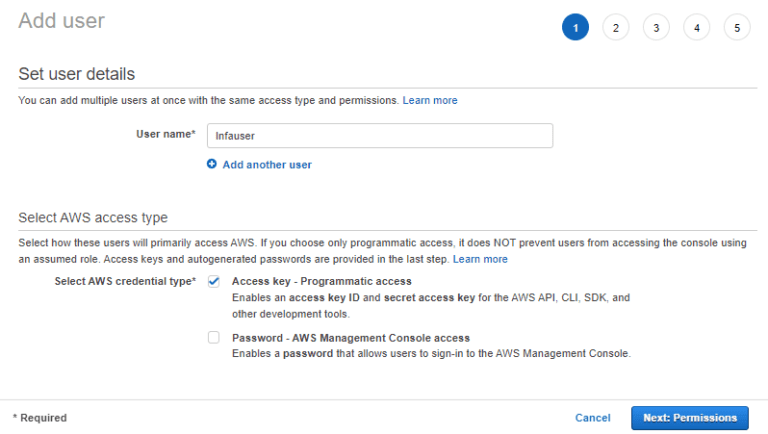Go to step 1 circle indicator

[575, 28]
